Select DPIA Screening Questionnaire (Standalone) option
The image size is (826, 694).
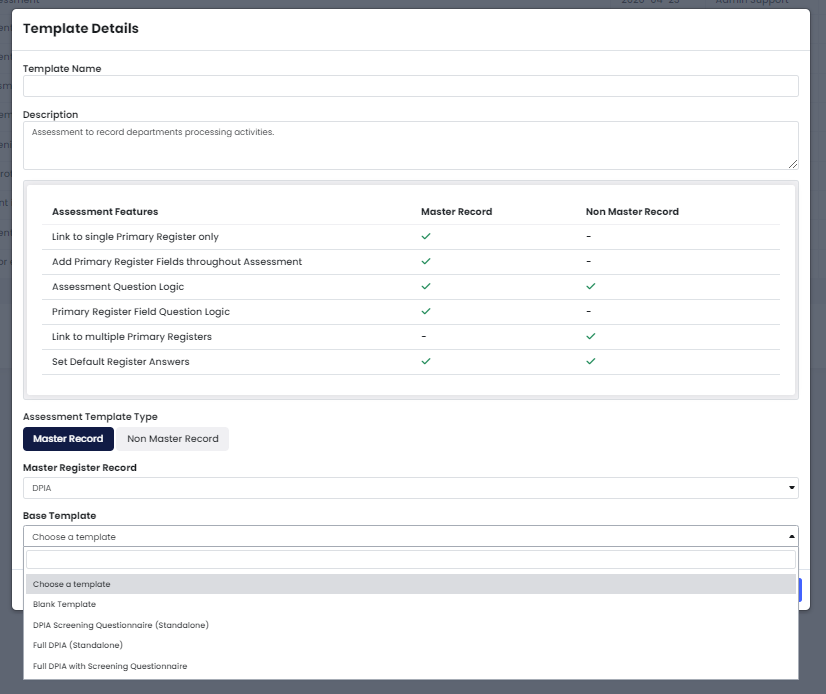click(x=120, y=625)
